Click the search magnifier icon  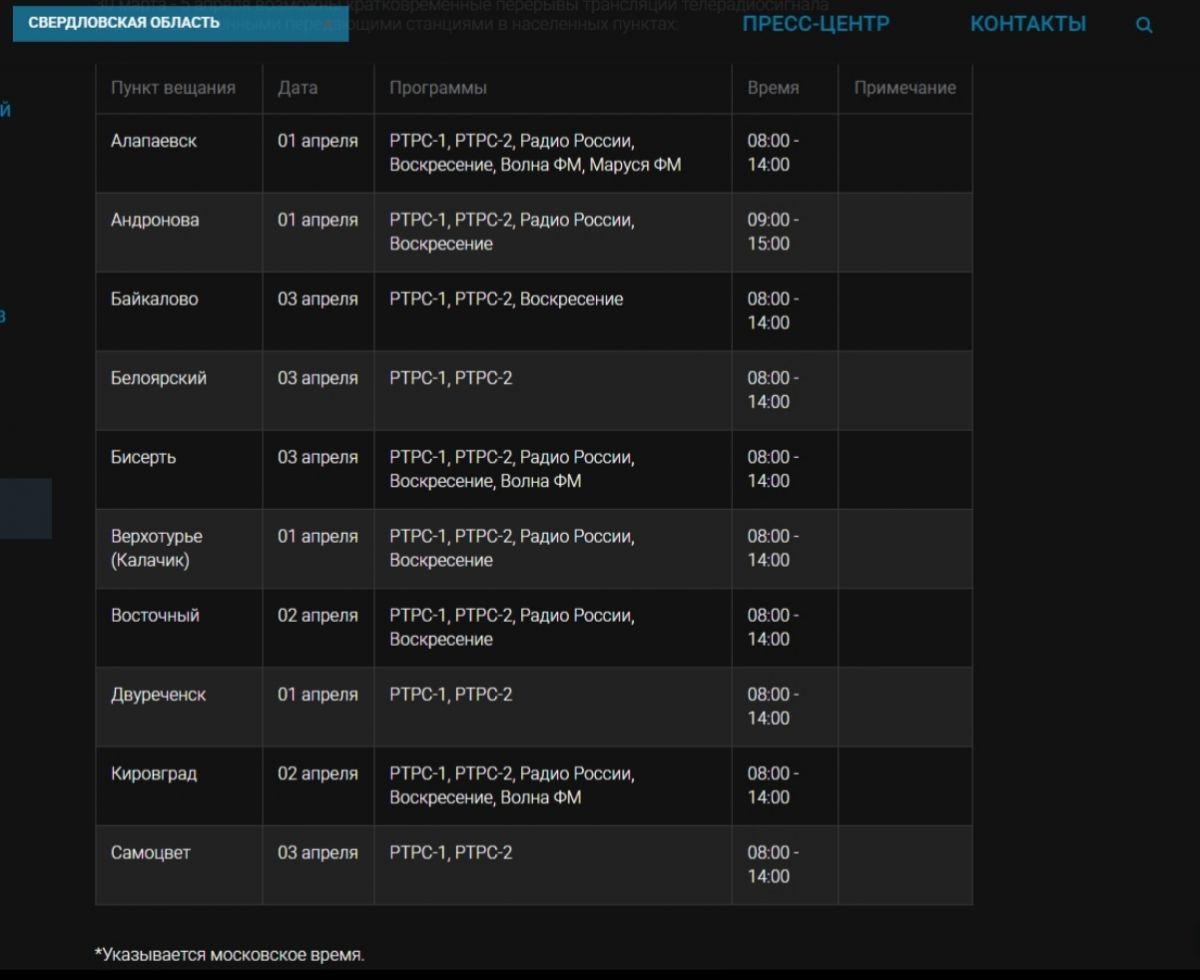1145,26
